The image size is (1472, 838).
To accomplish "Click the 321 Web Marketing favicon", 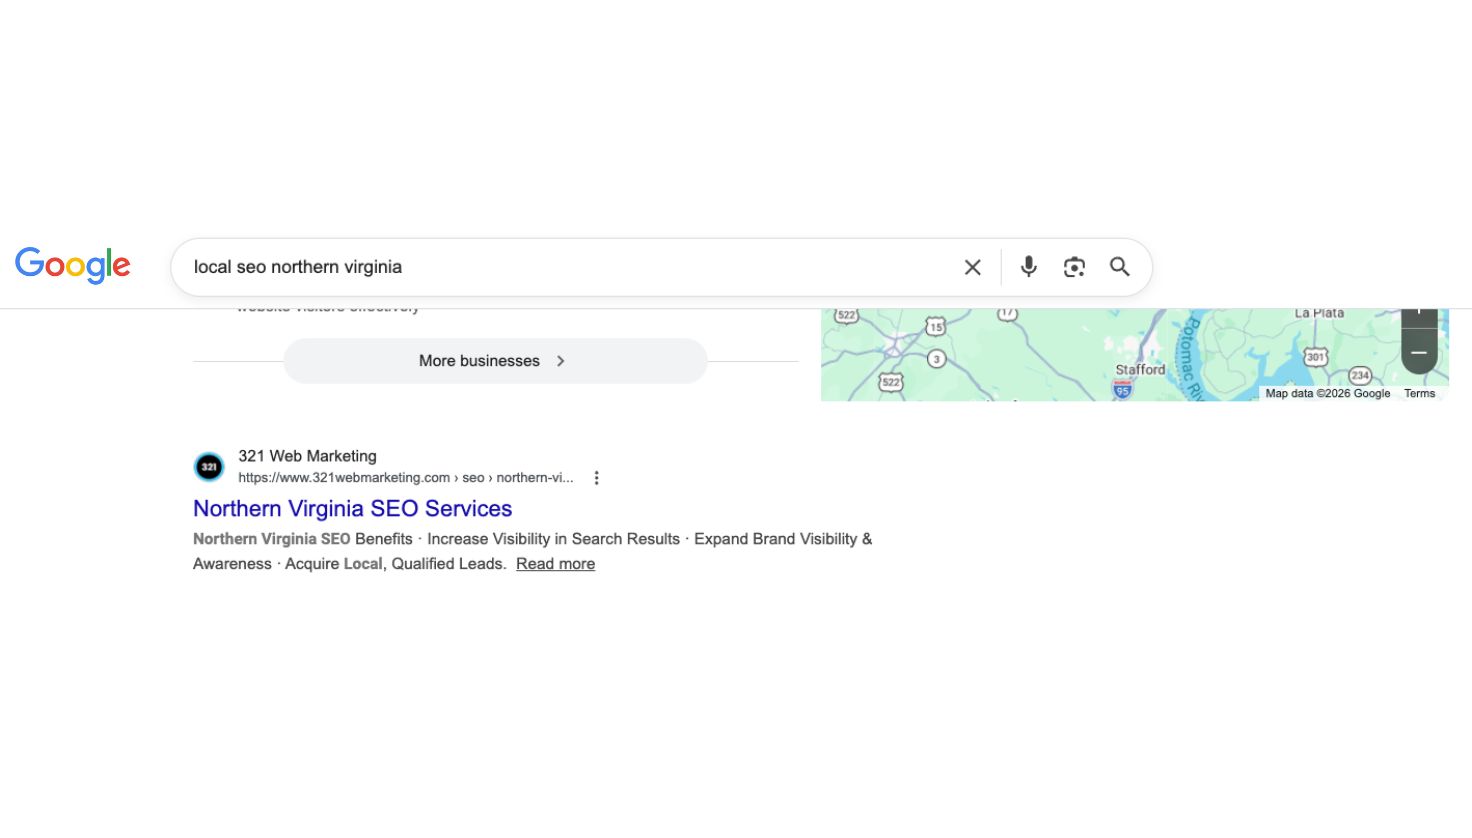I will pyautogui.click(x=209, y=466).
